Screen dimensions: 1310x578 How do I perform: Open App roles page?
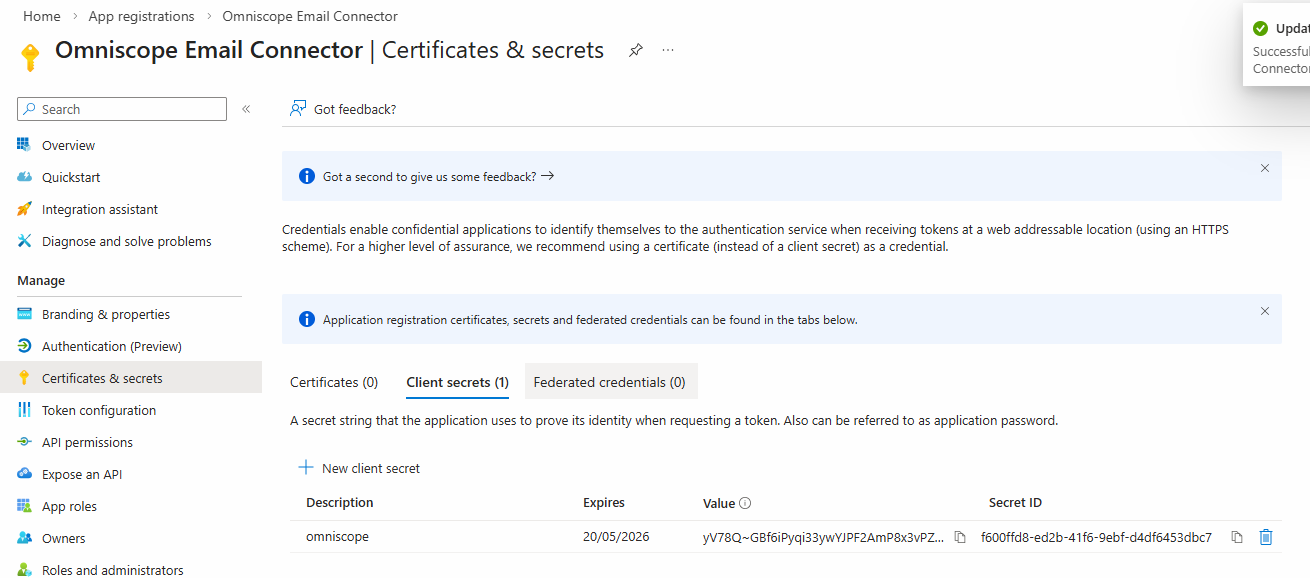[69, 506]
